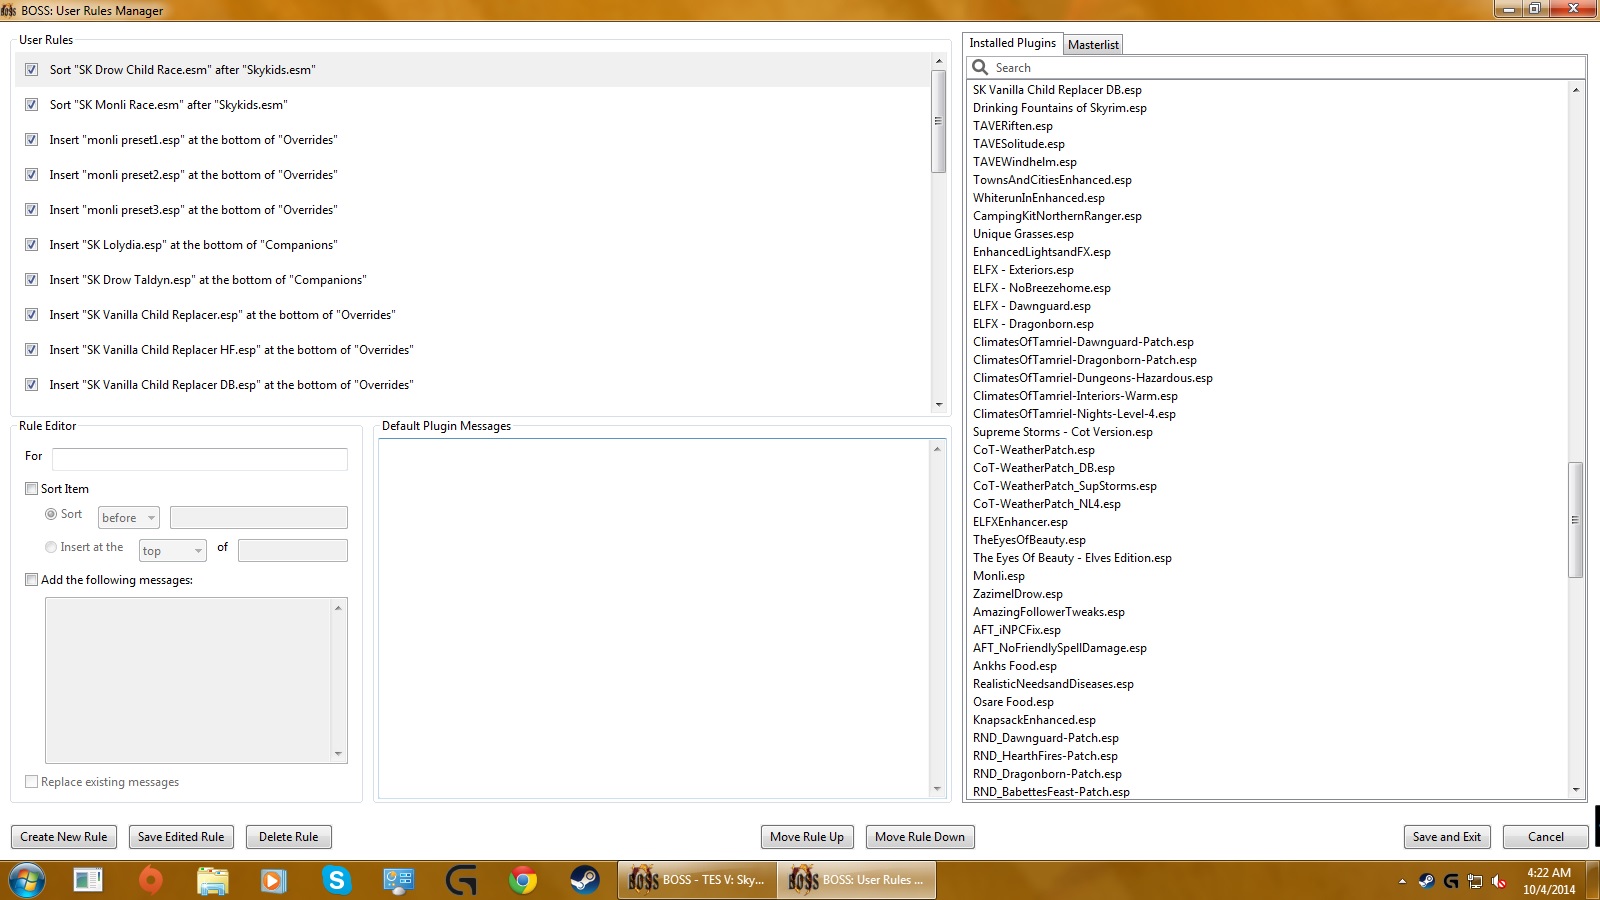
Task: Open Windows Media Player from taskbar
Action: [273, 881]
